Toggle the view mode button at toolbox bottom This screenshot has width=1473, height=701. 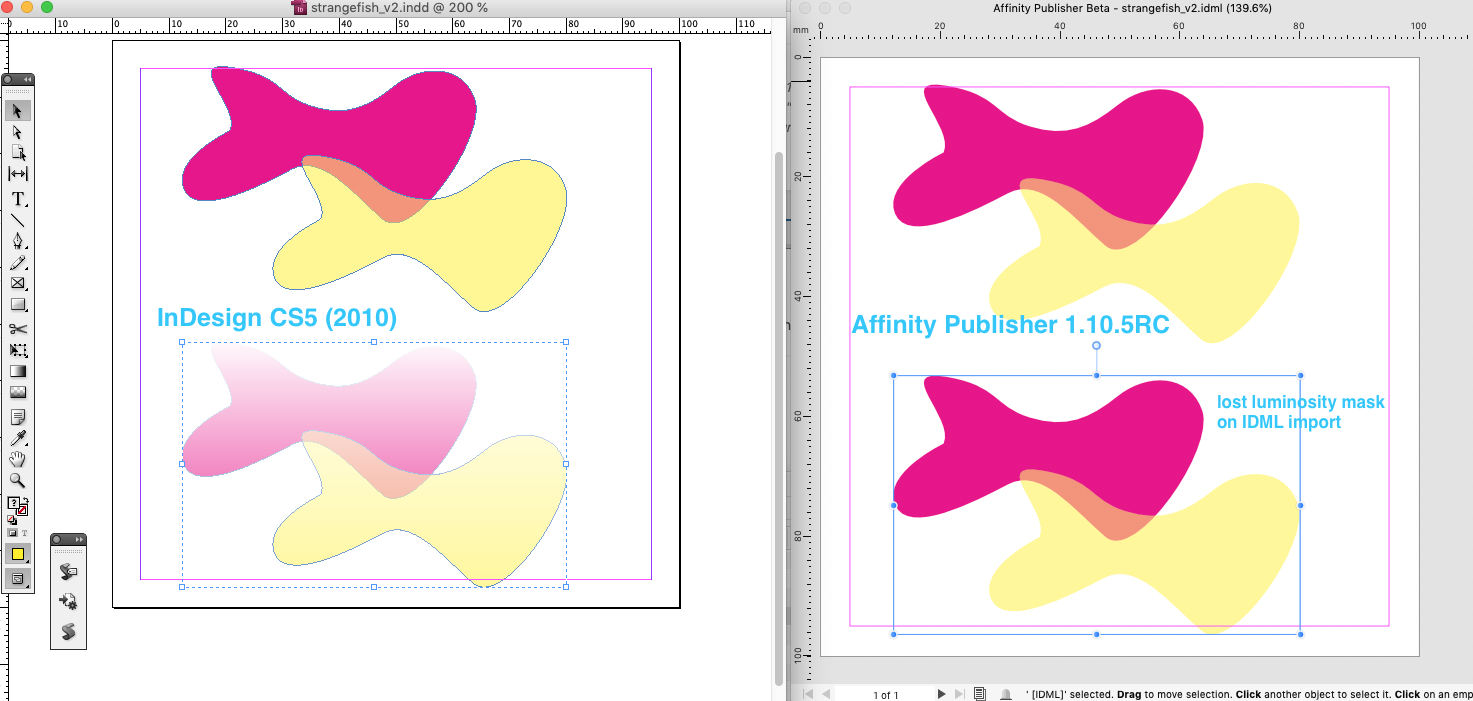[x=18, y=578]
